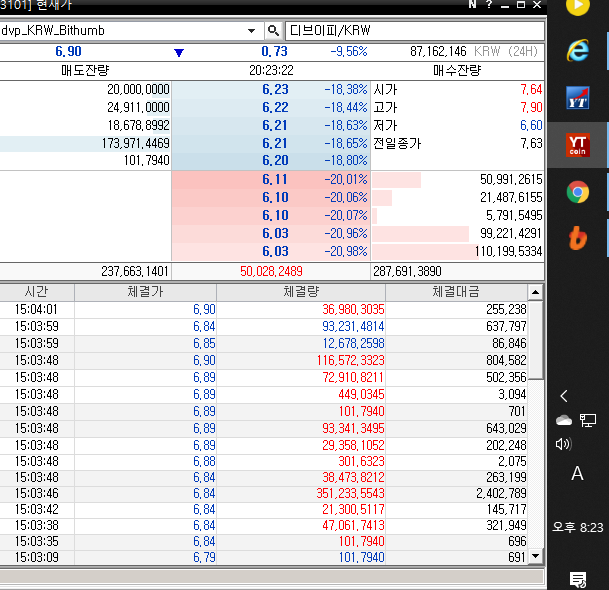Open the orange Bithumb taskbar icon
Screen dimensions: 609x590
pyautogui.click(x=577, y=238)
